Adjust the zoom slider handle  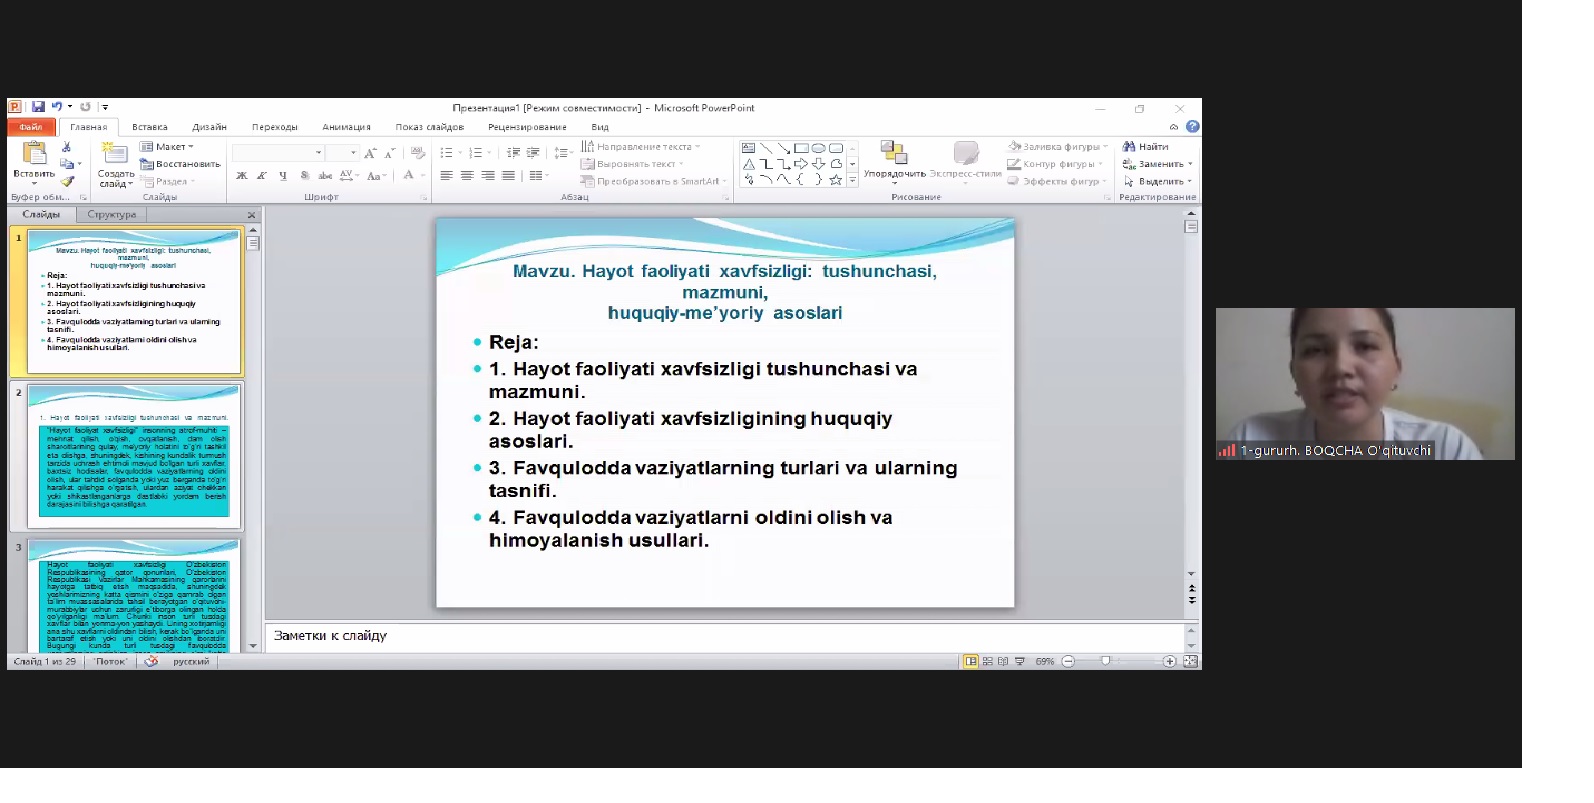[x=1105, y=661]
